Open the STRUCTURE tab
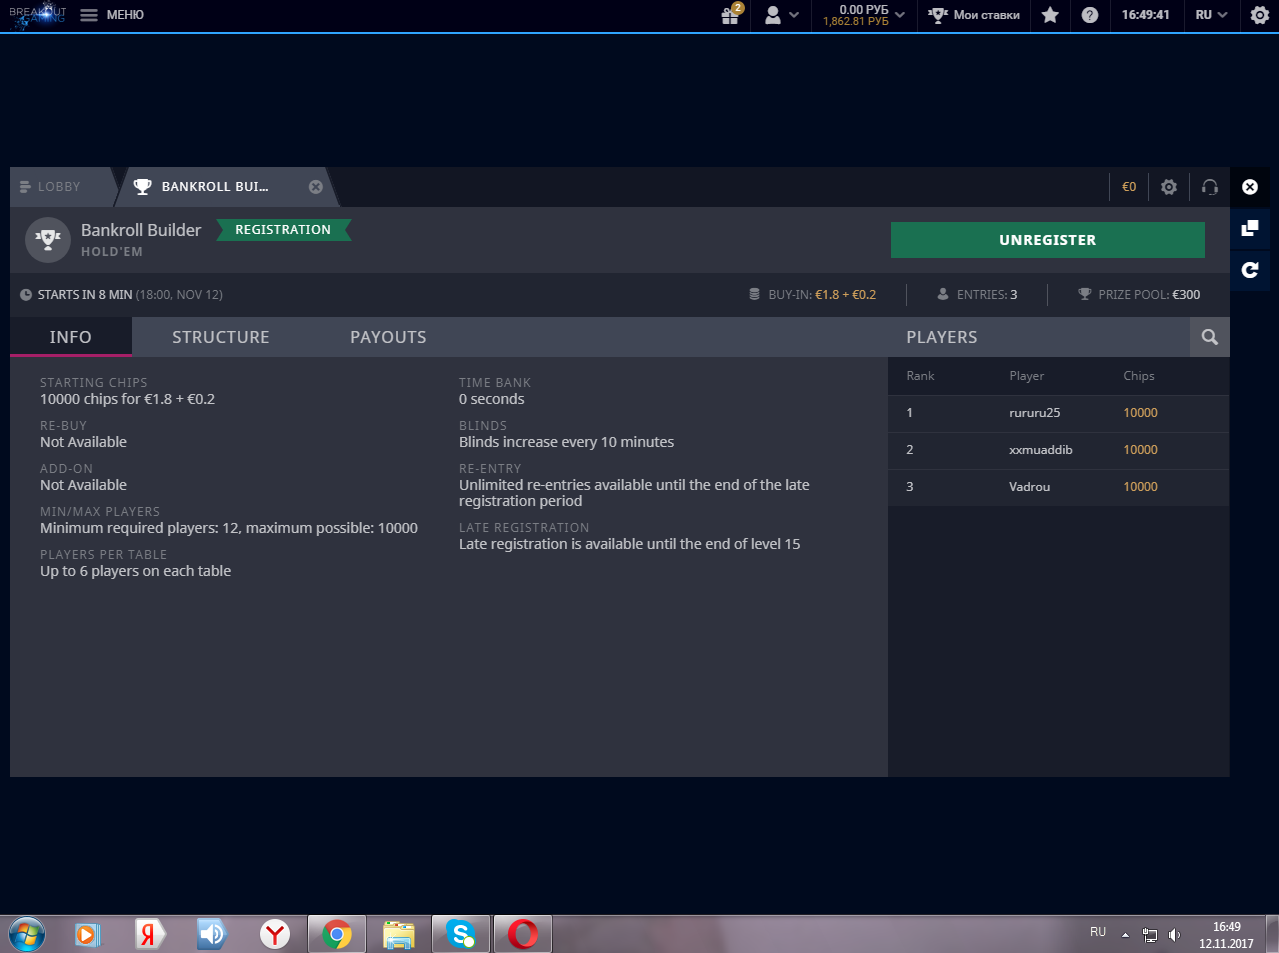 click(x=221, y=337)
